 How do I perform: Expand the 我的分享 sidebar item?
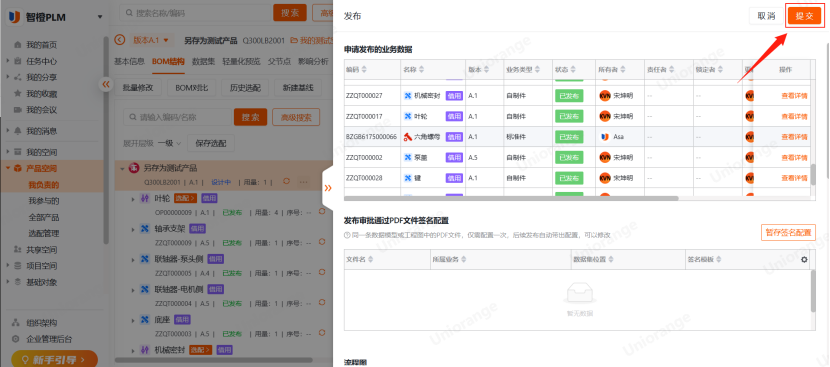[x=8, y=77]
